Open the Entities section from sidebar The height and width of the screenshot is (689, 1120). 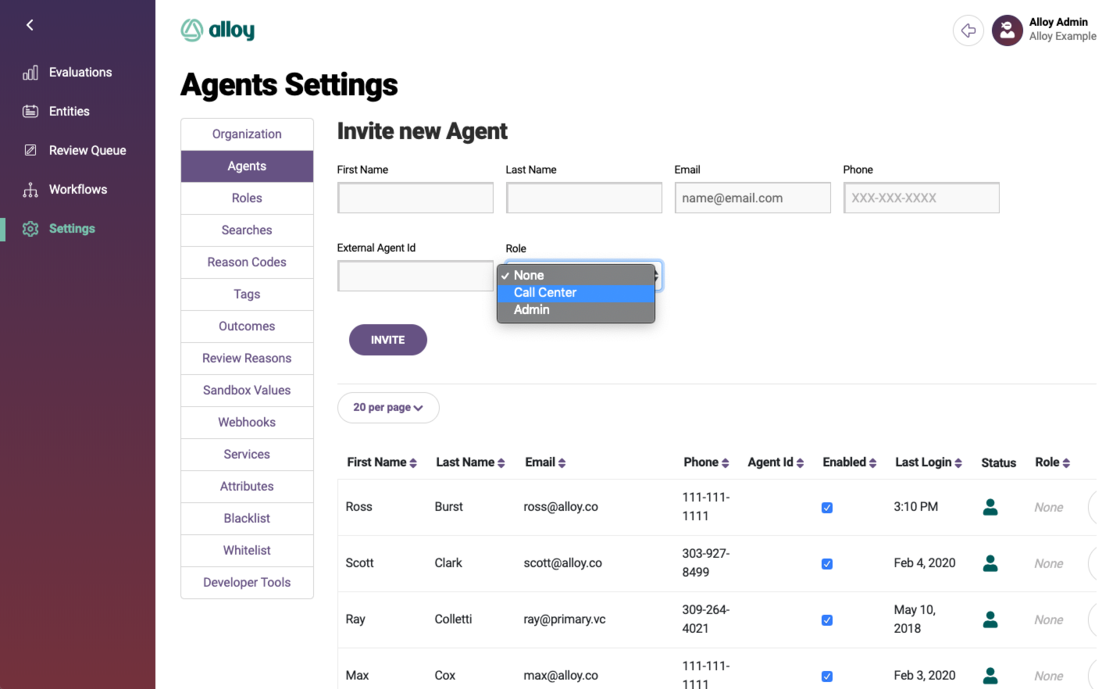coord(31,111)
